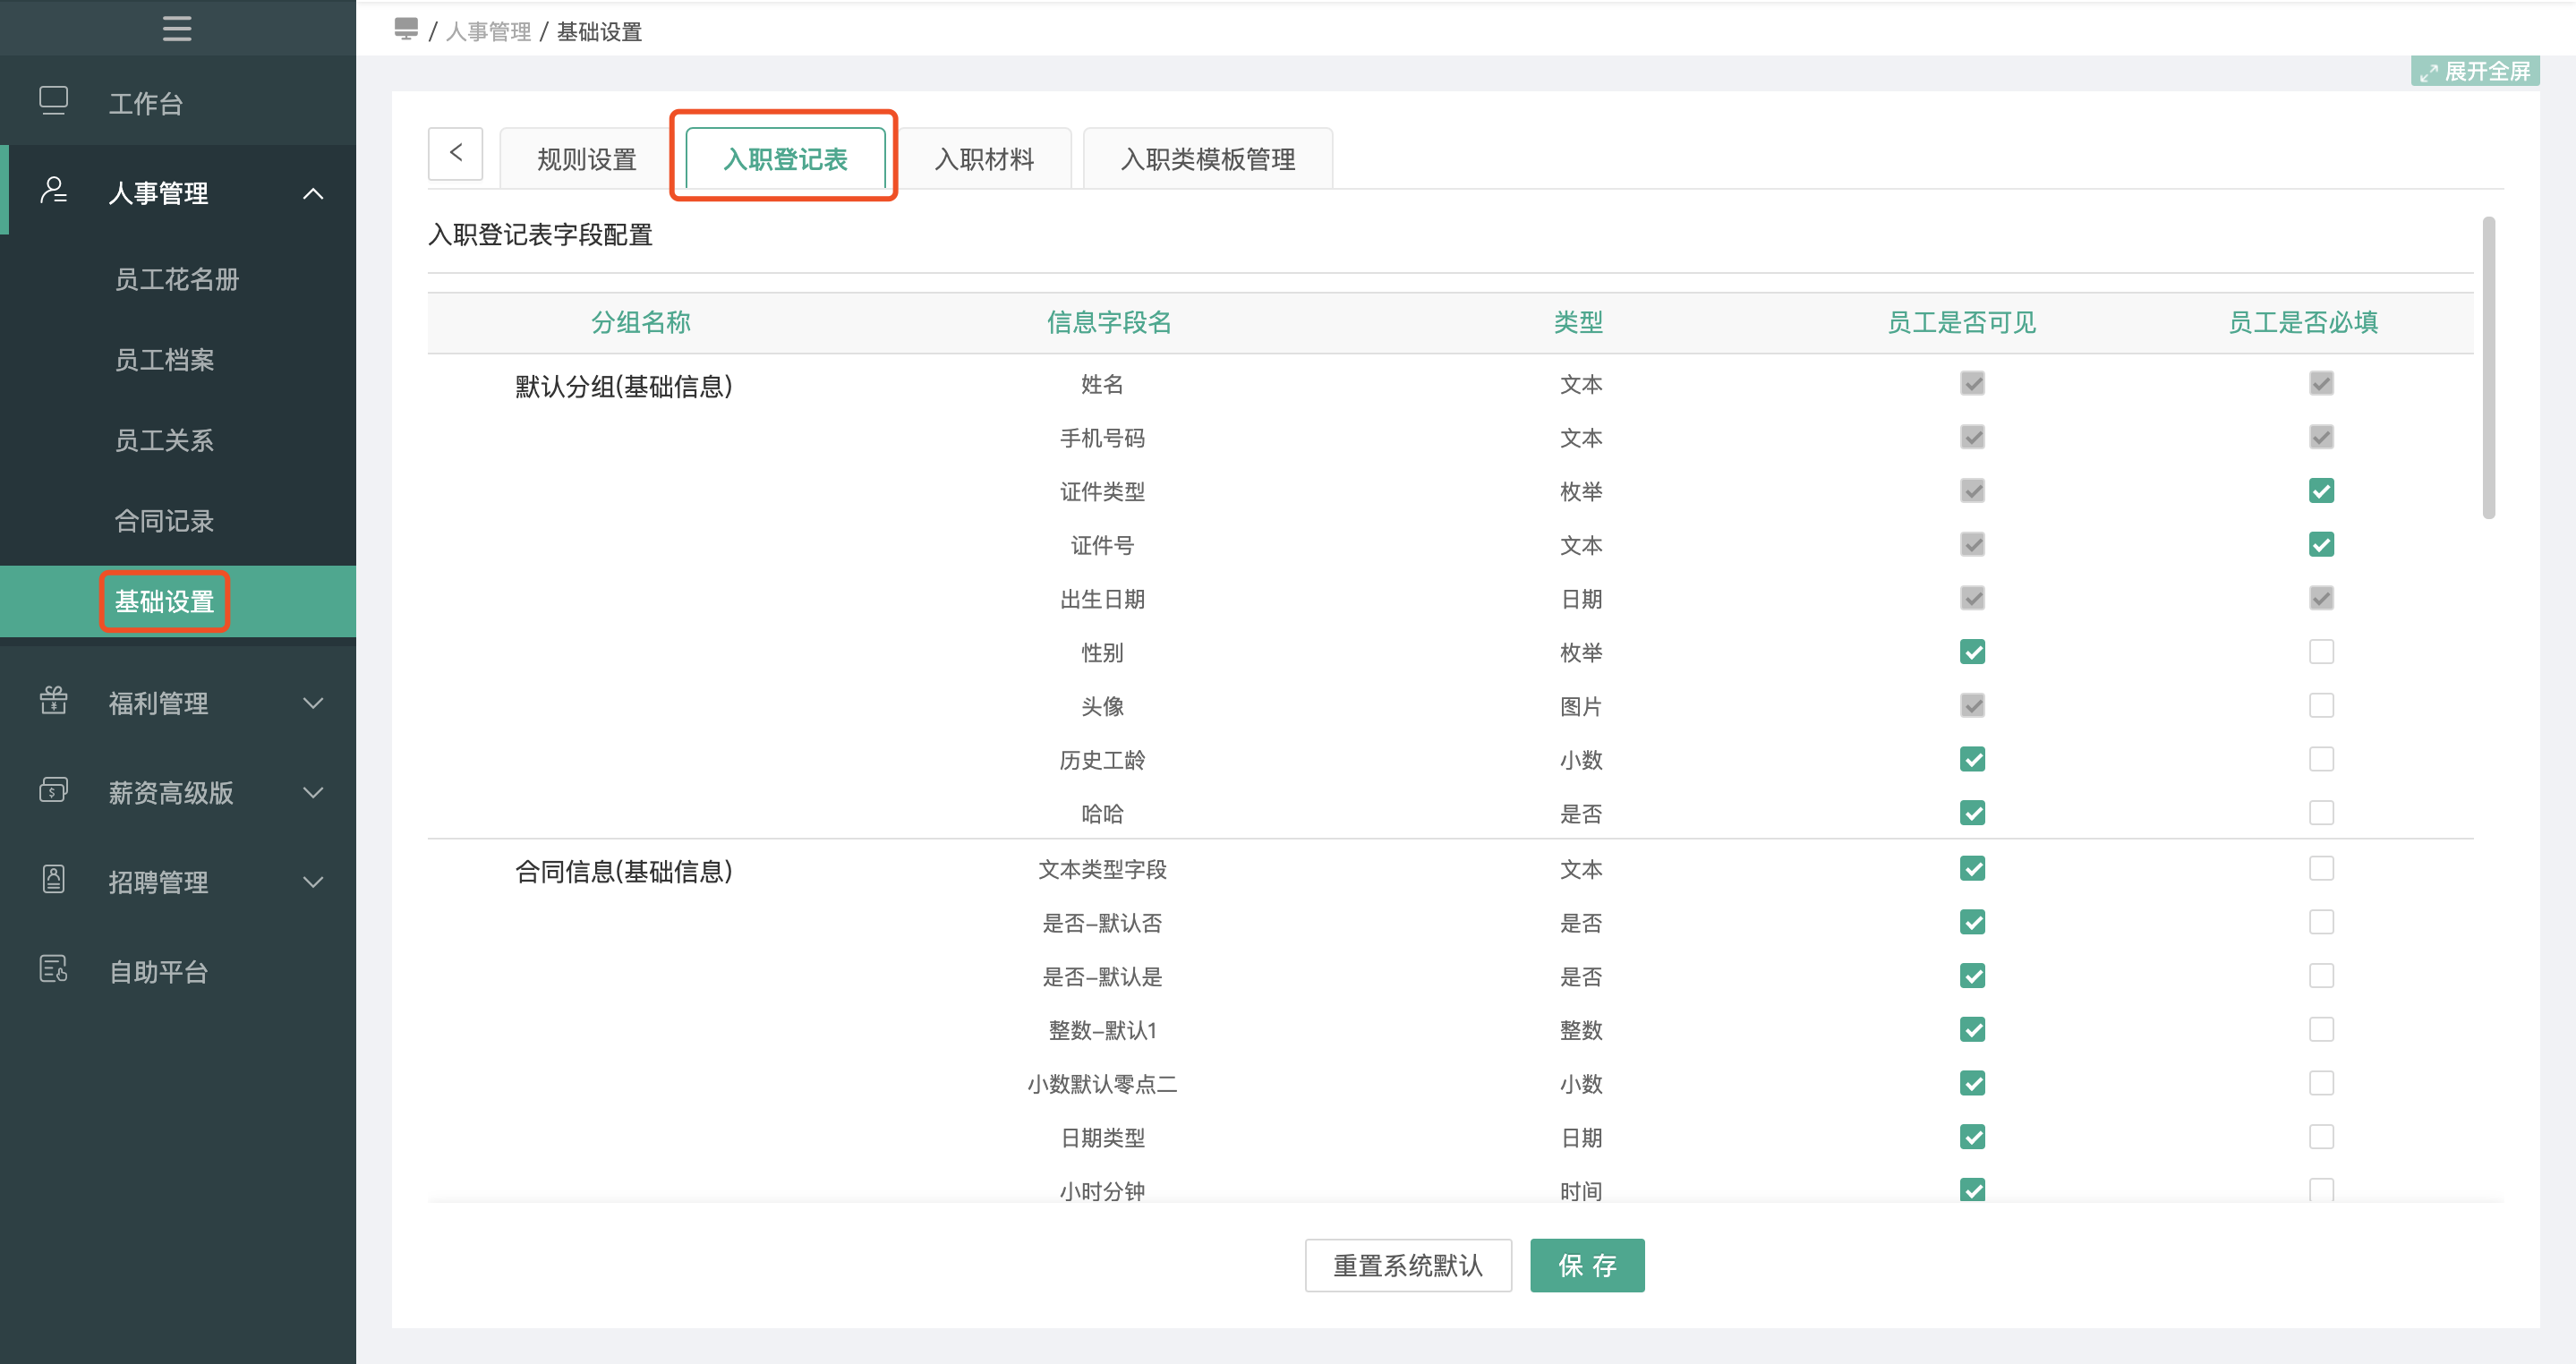Click the 展开全屏 fullscreen button
The width and height of the screenshot is (2576, 1364).
(x=2475, y=72)
